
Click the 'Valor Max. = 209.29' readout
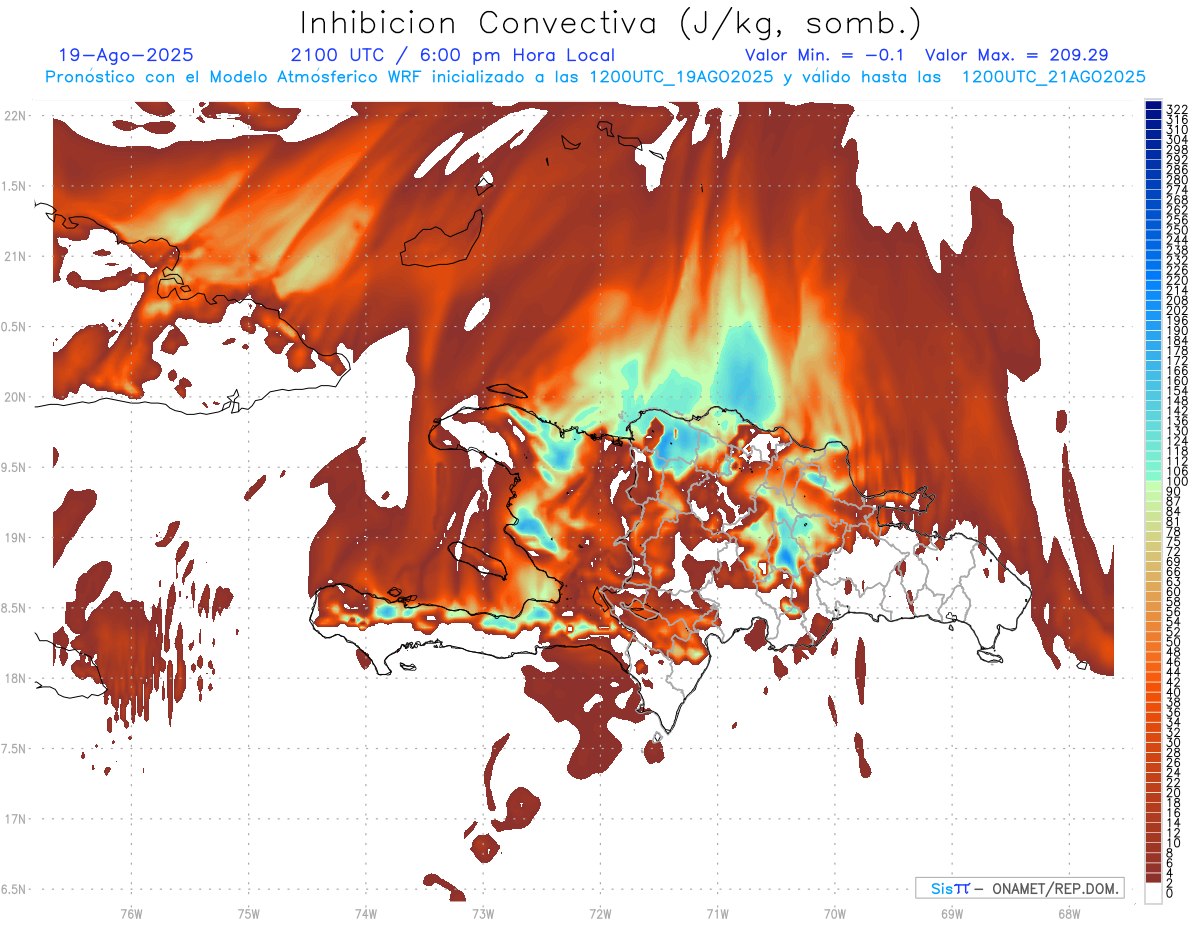click(1017, 56)
